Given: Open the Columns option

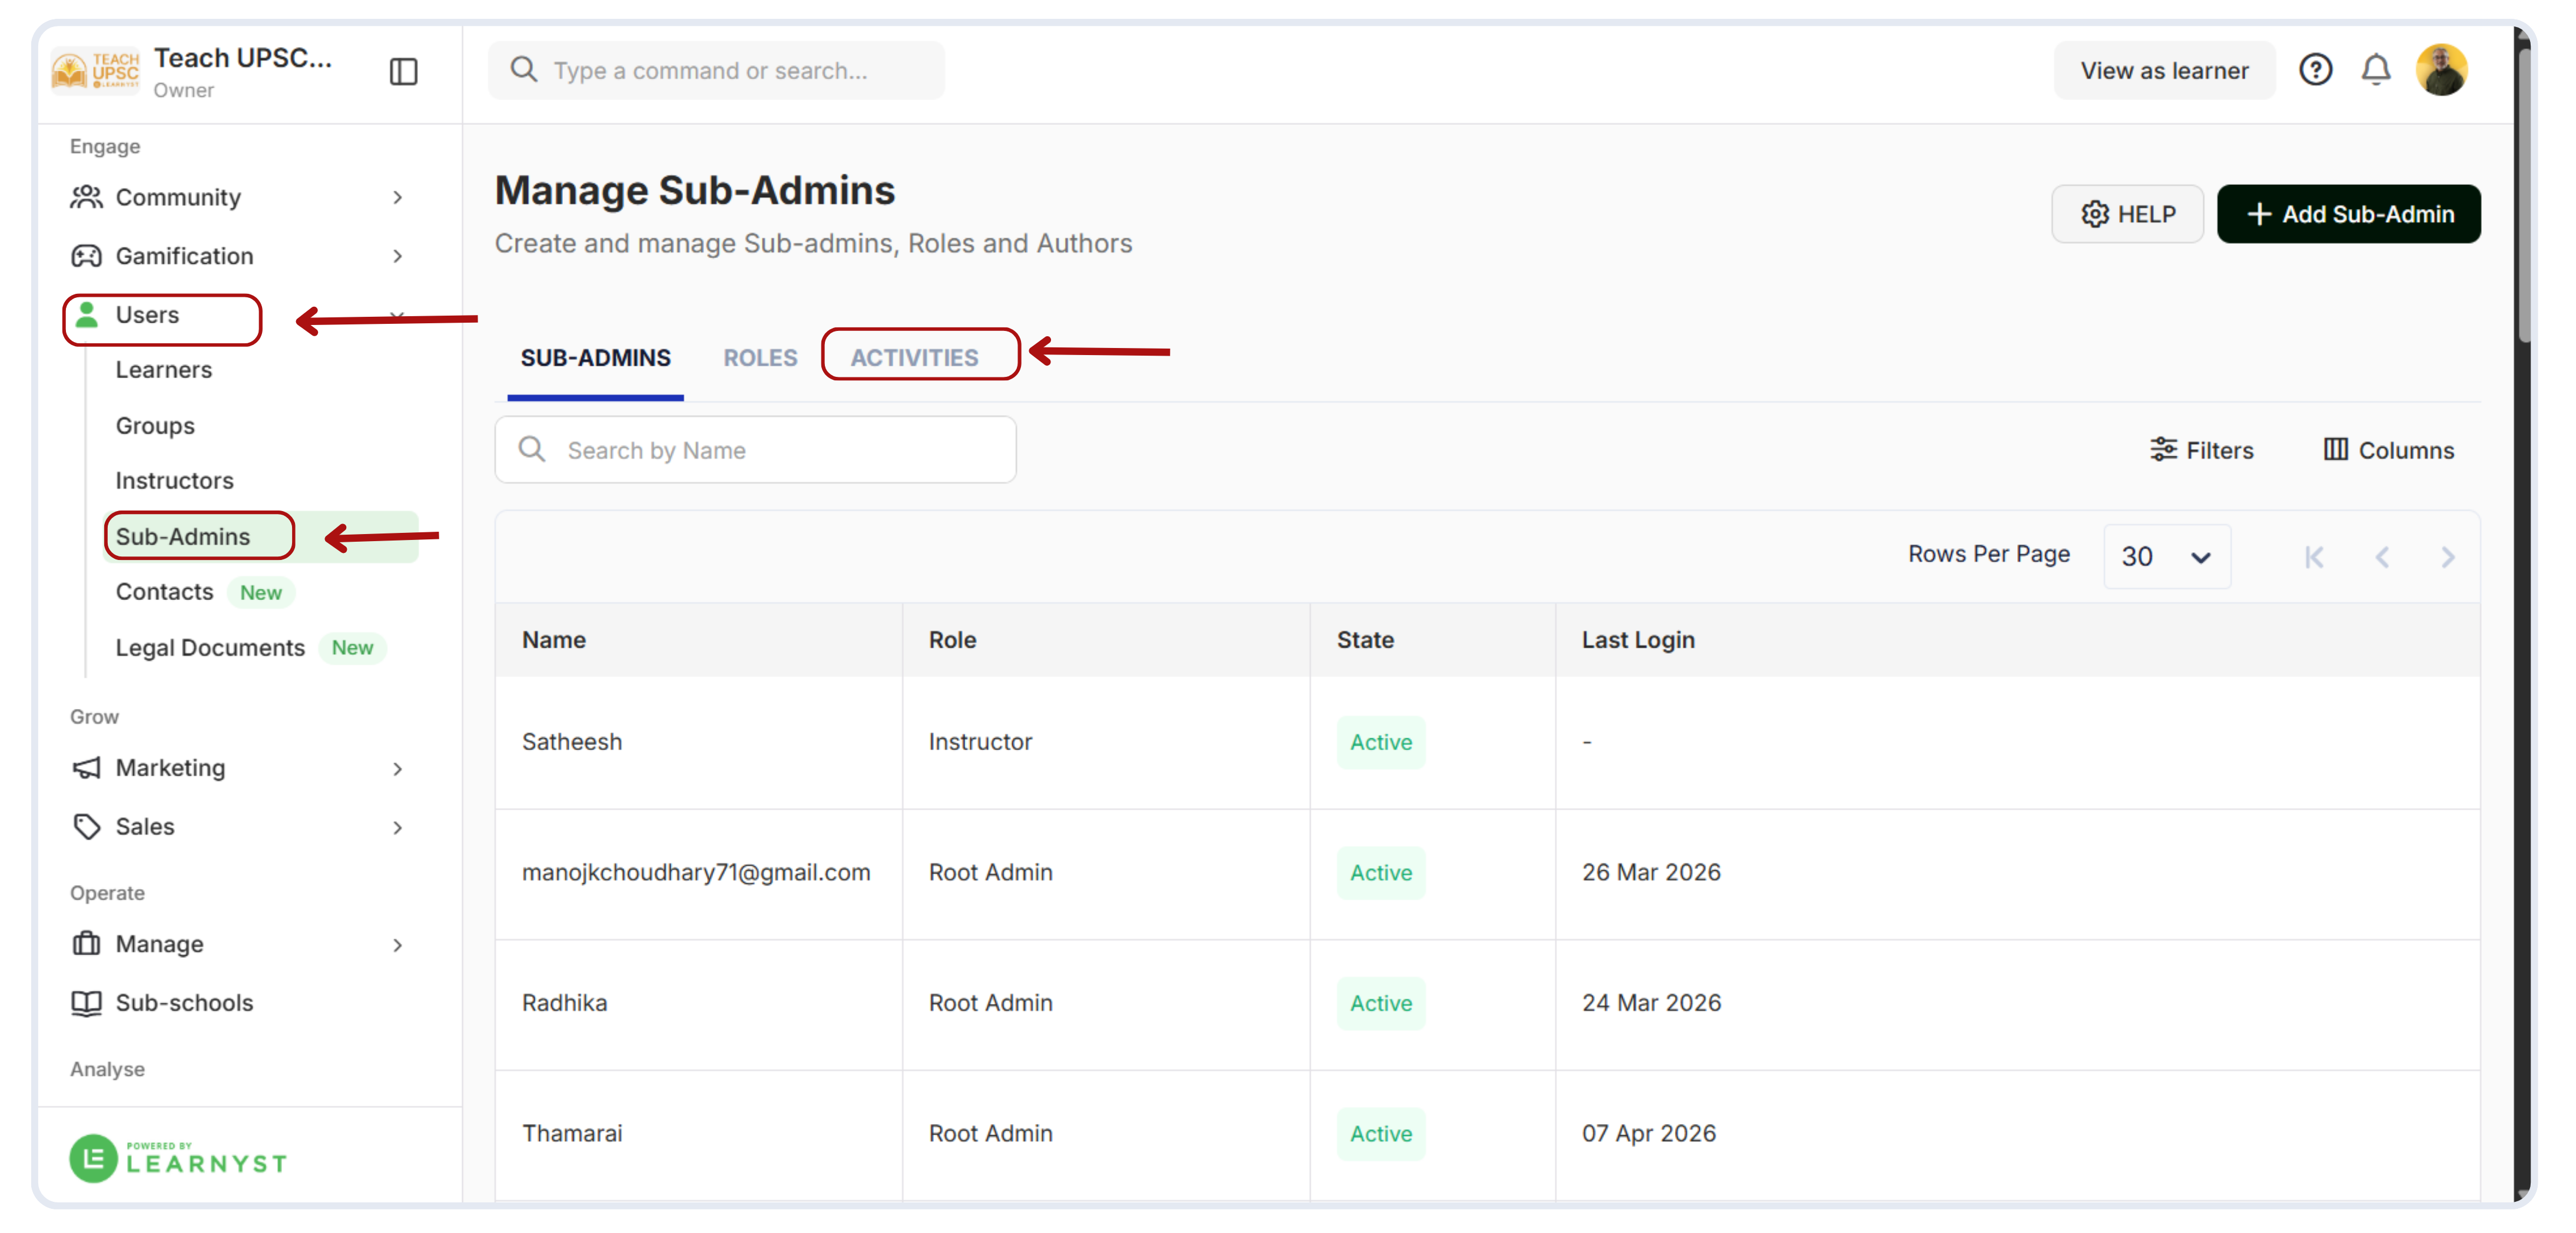Looking at the screenshot, I should [x=2388, y=450].
